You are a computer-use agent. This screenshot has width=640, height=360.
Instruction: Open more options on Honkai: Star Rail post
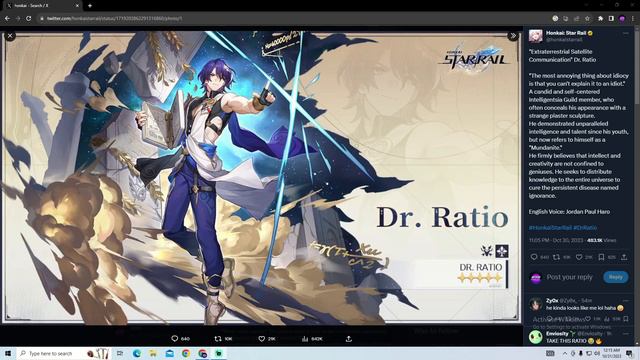coord(626,33)
